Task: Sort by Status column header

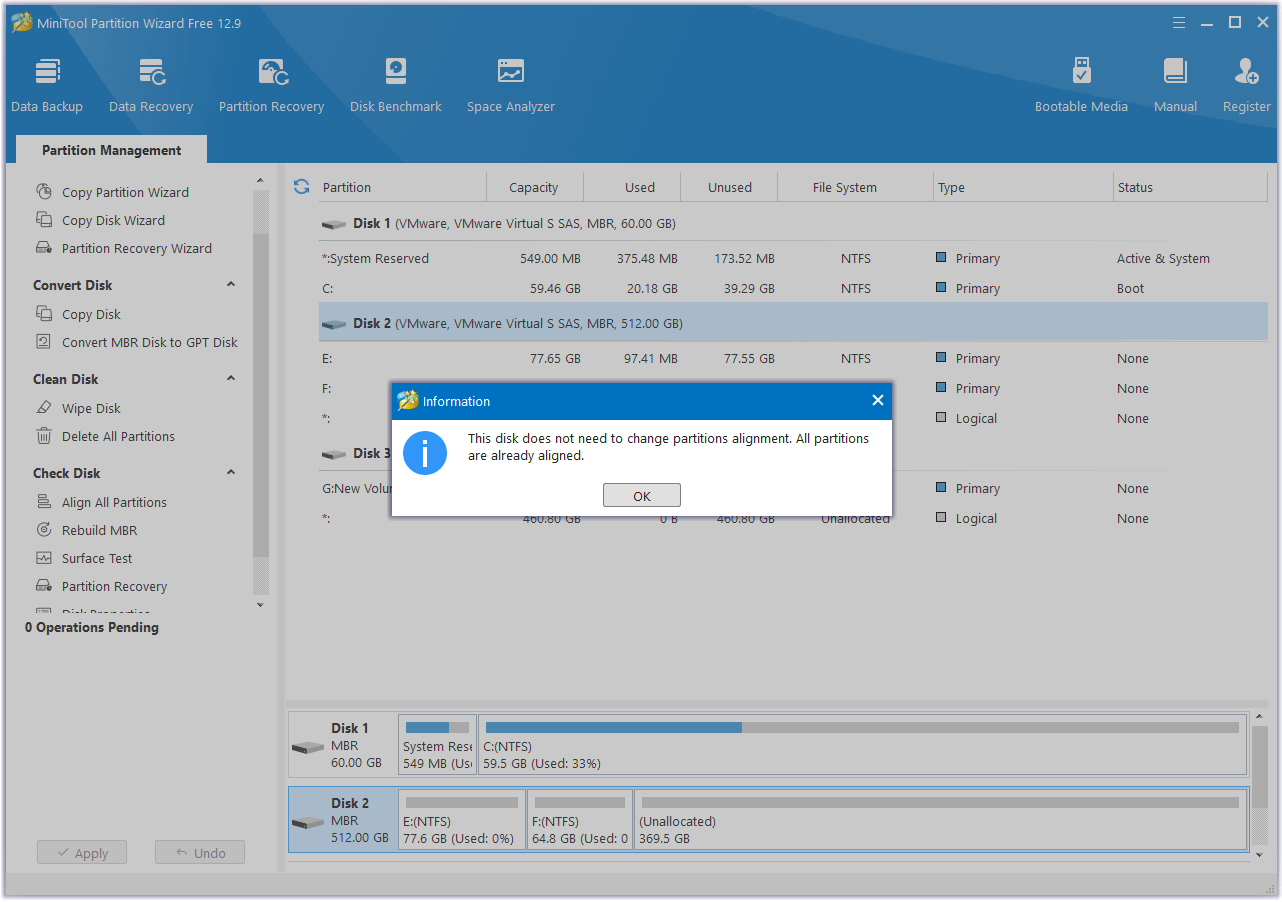Action: tap(1190, 187)
